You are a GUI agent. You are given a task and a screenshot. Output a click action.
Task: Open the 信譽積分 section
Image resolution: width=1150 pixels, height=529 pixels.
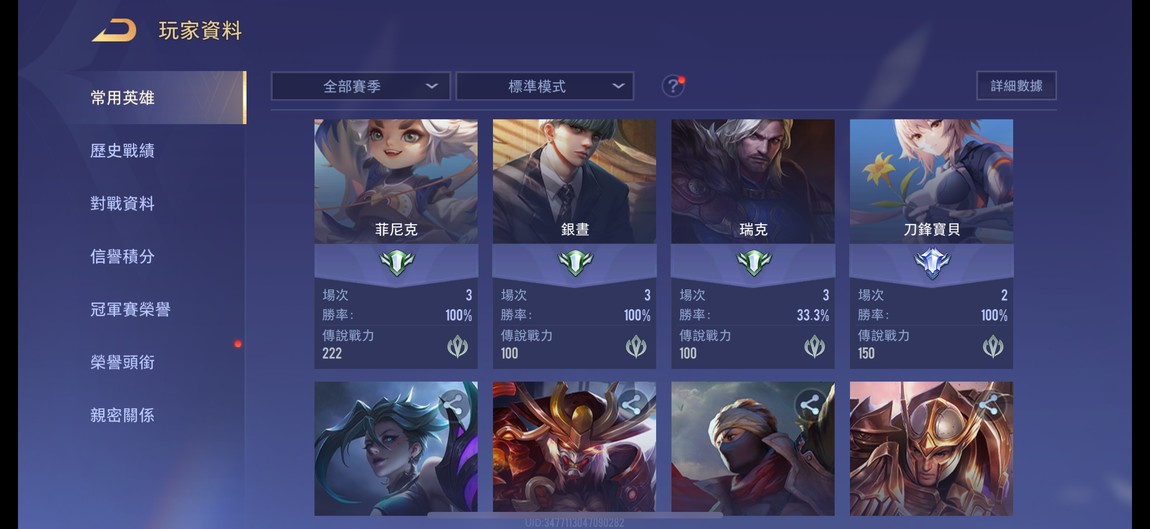[x=122, y=256]
